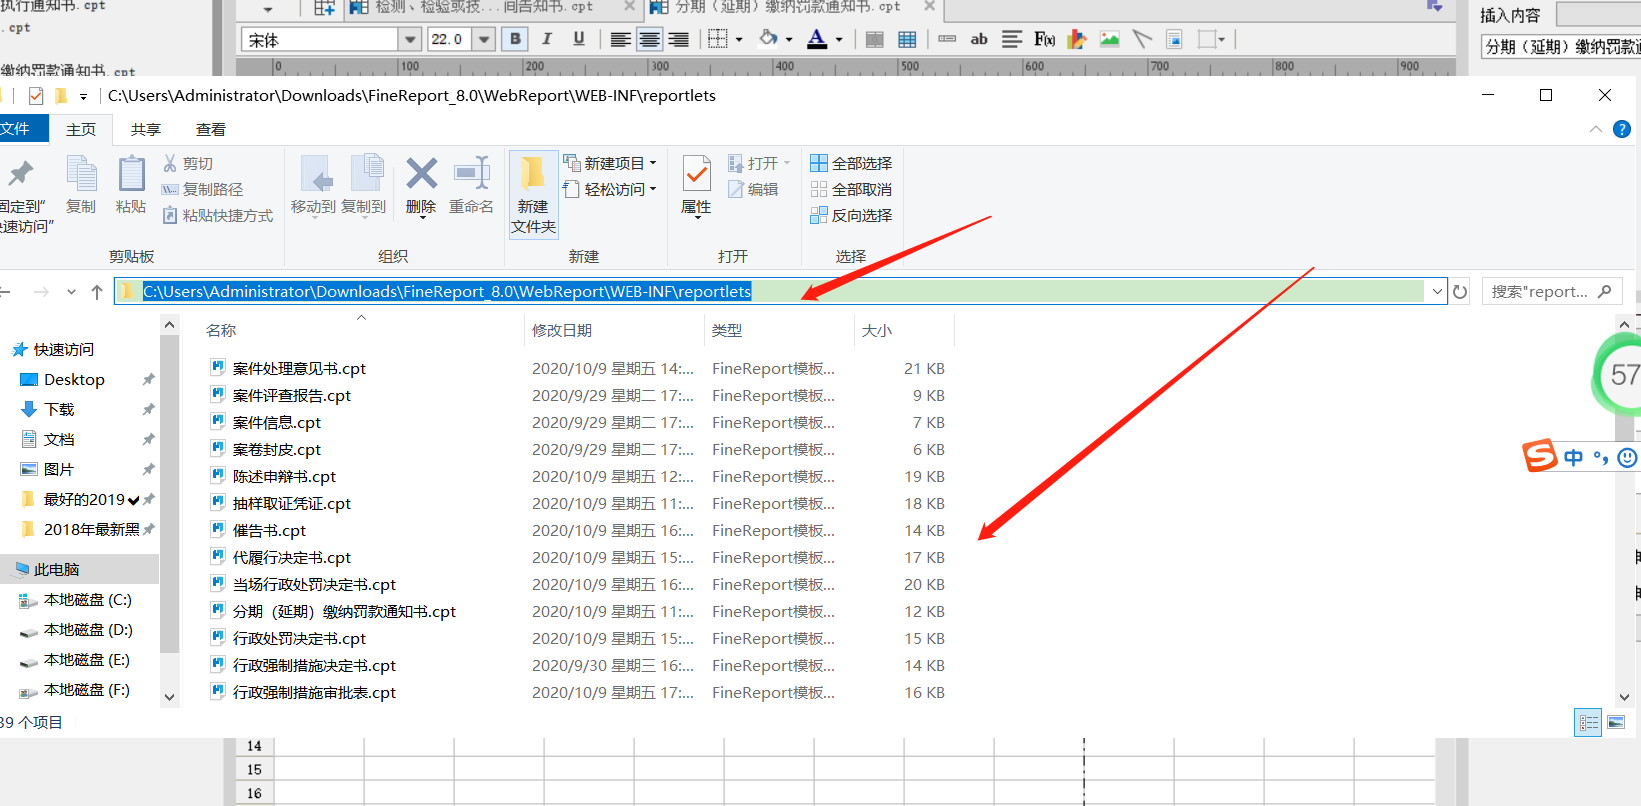Open the 查看 ribbon tab

[211, 129]
